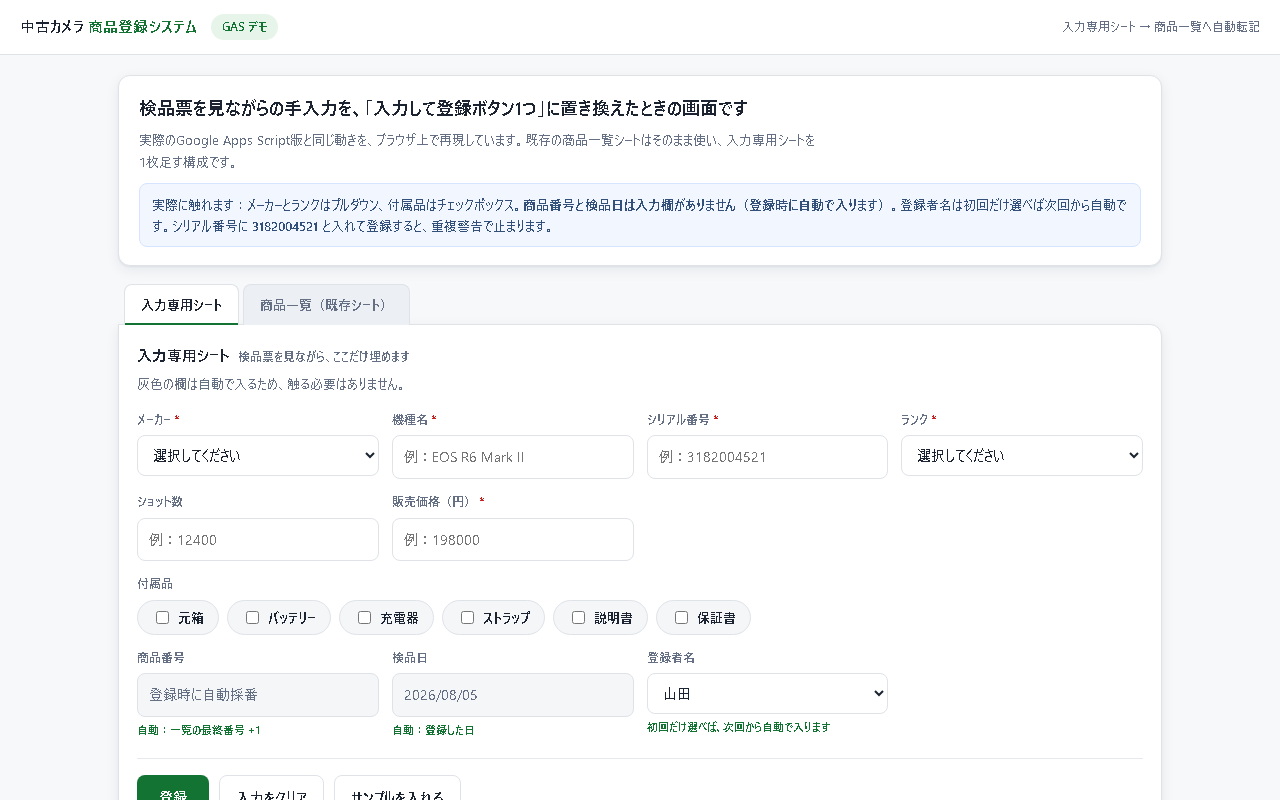Click the 入力をクリア button
This screenshot has width=1280, height=800.
tap(271, 788)
